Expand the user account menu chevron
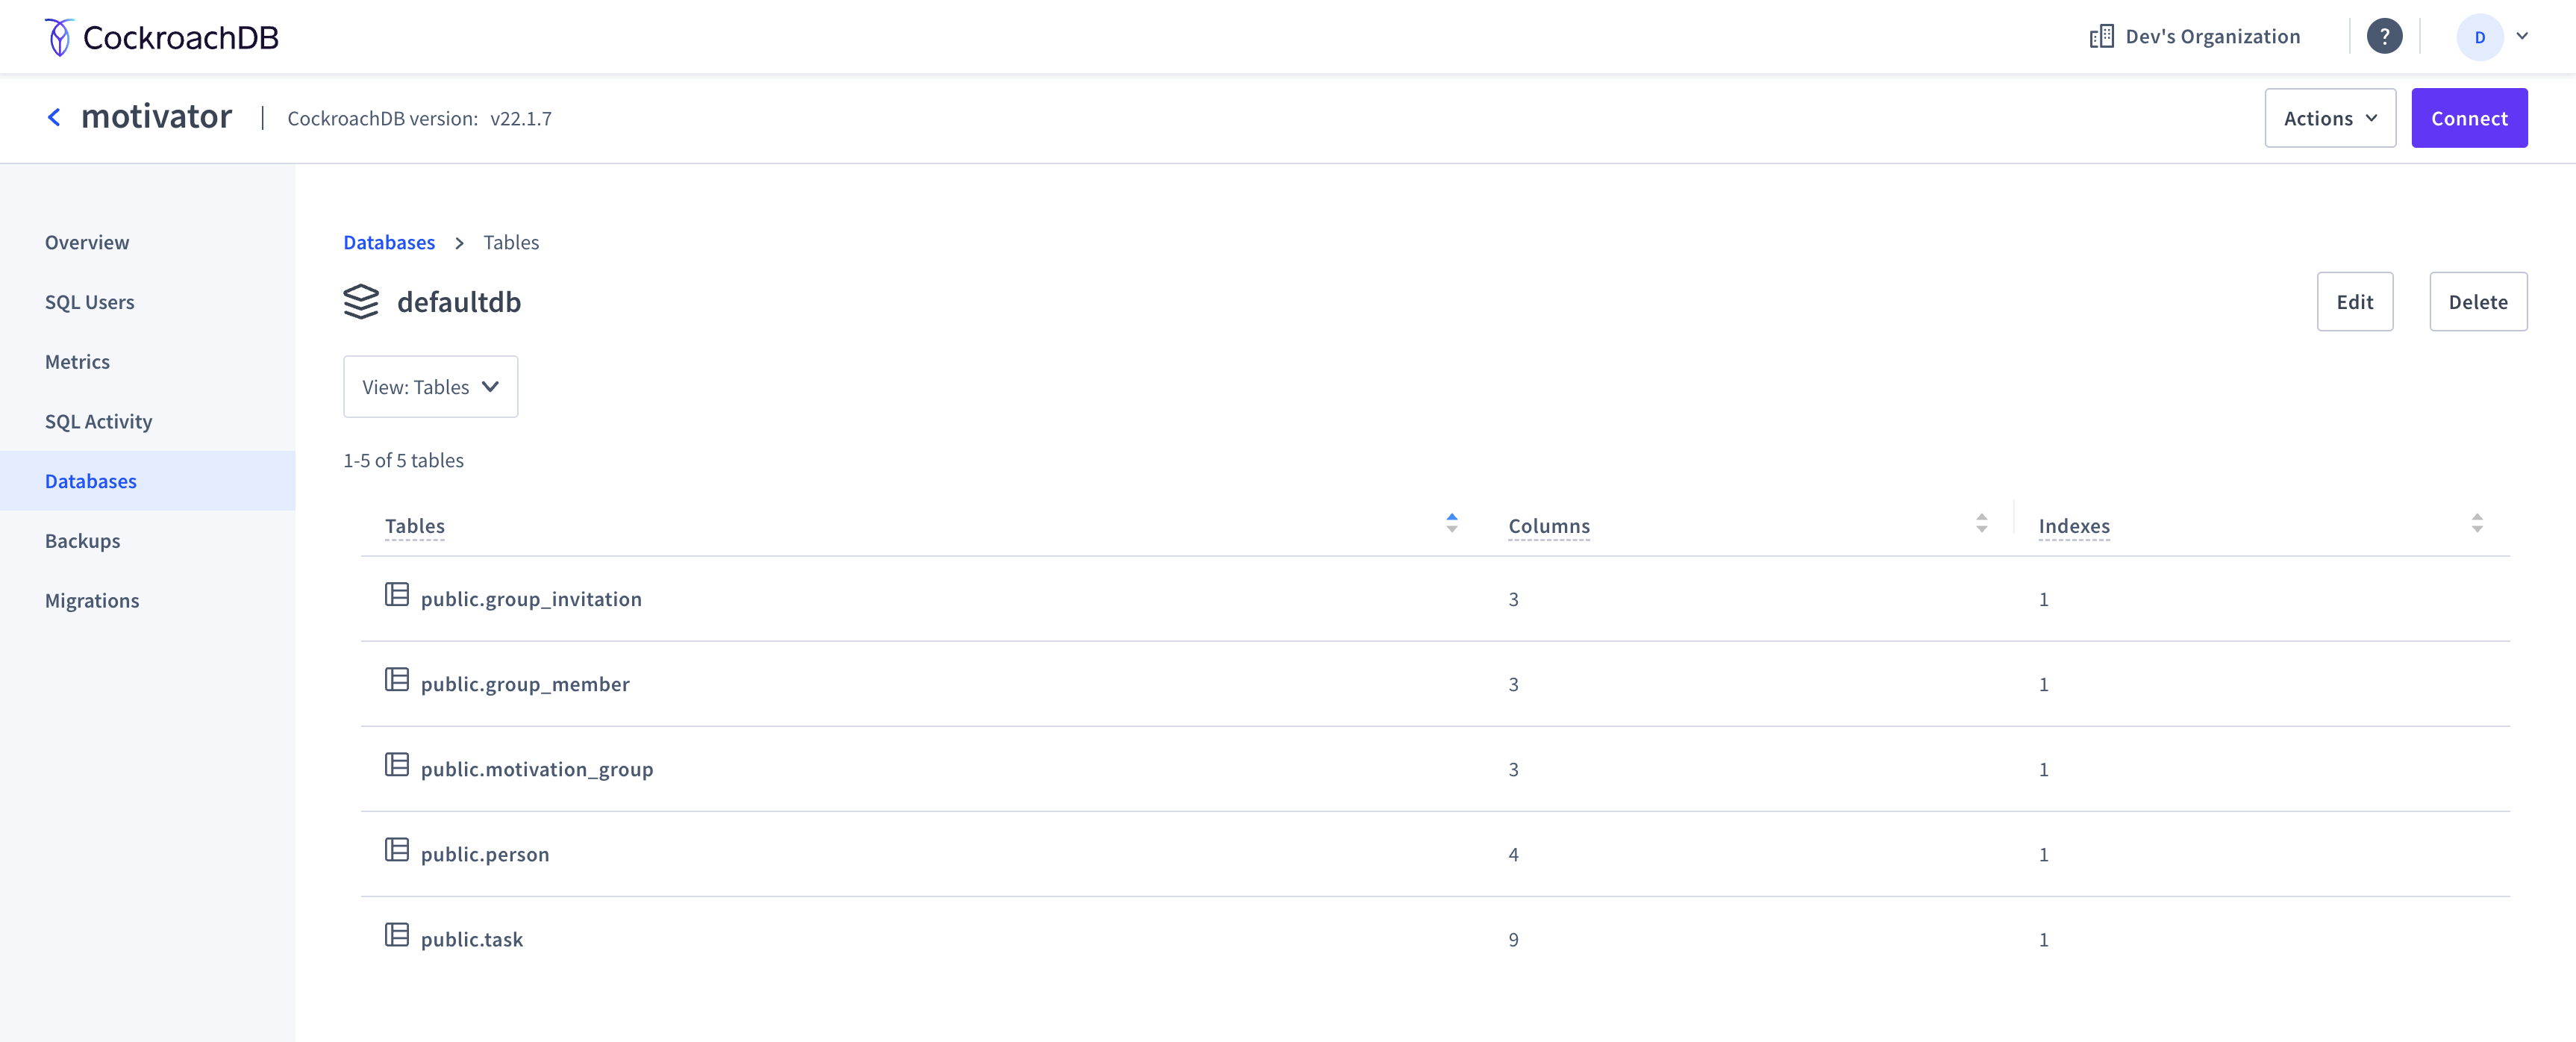 pos(2522,36)
